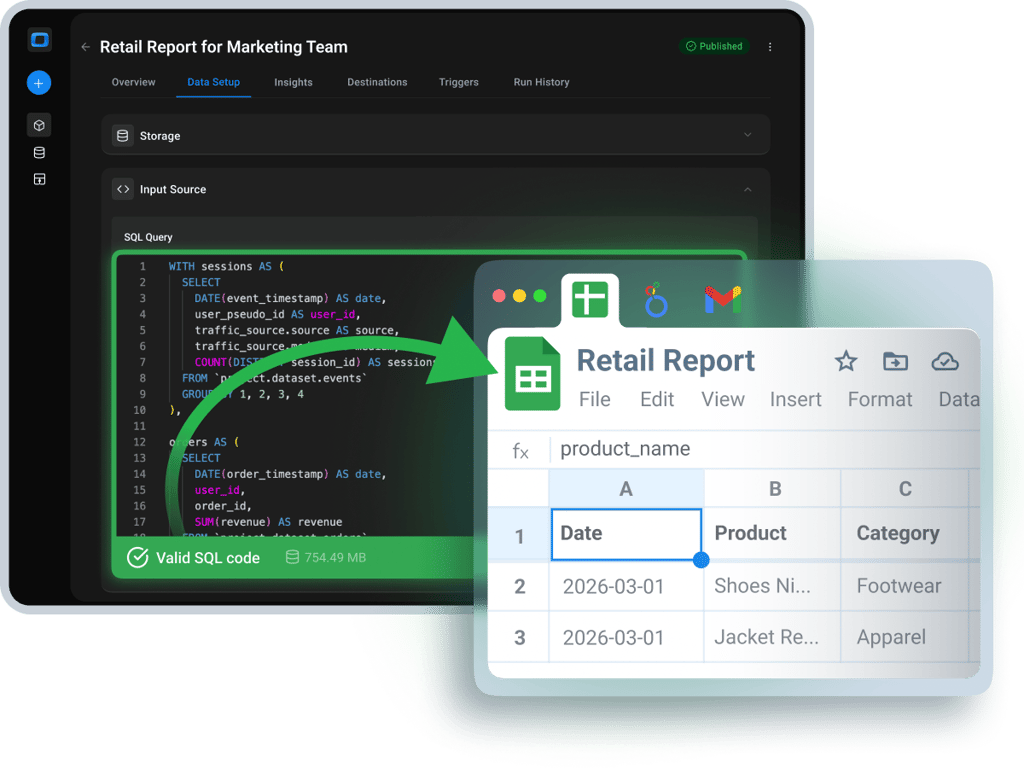Click the Storage database icon
This screenshot has width=1024, height=768.
pos(122,136)
